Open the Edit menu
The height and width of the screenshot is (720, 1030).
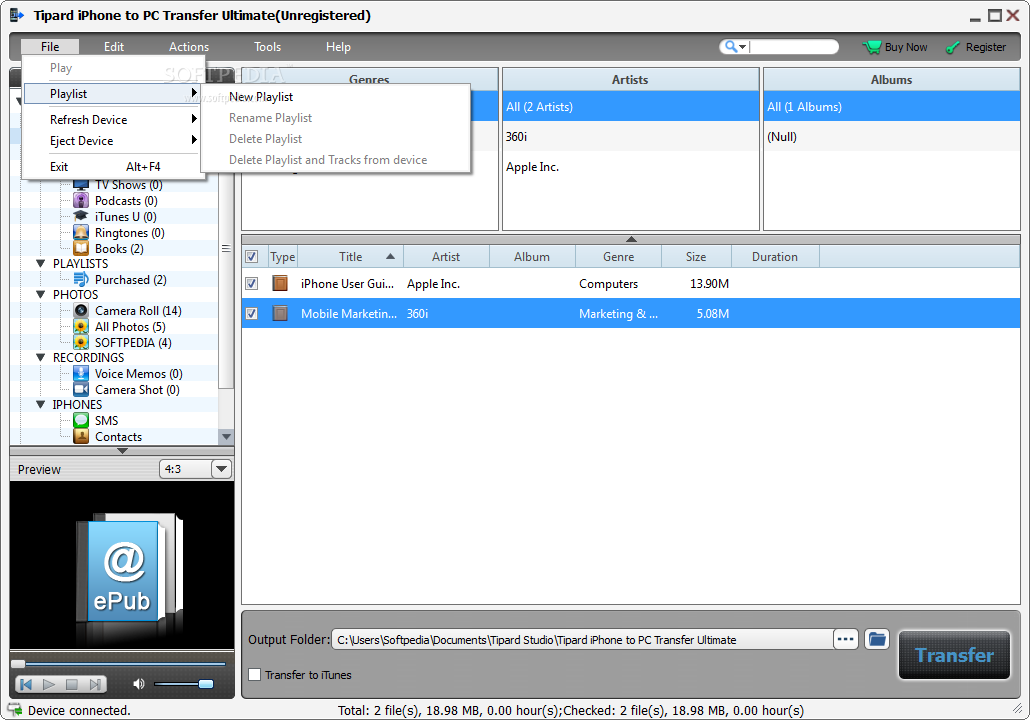click(x=114, y=47)
